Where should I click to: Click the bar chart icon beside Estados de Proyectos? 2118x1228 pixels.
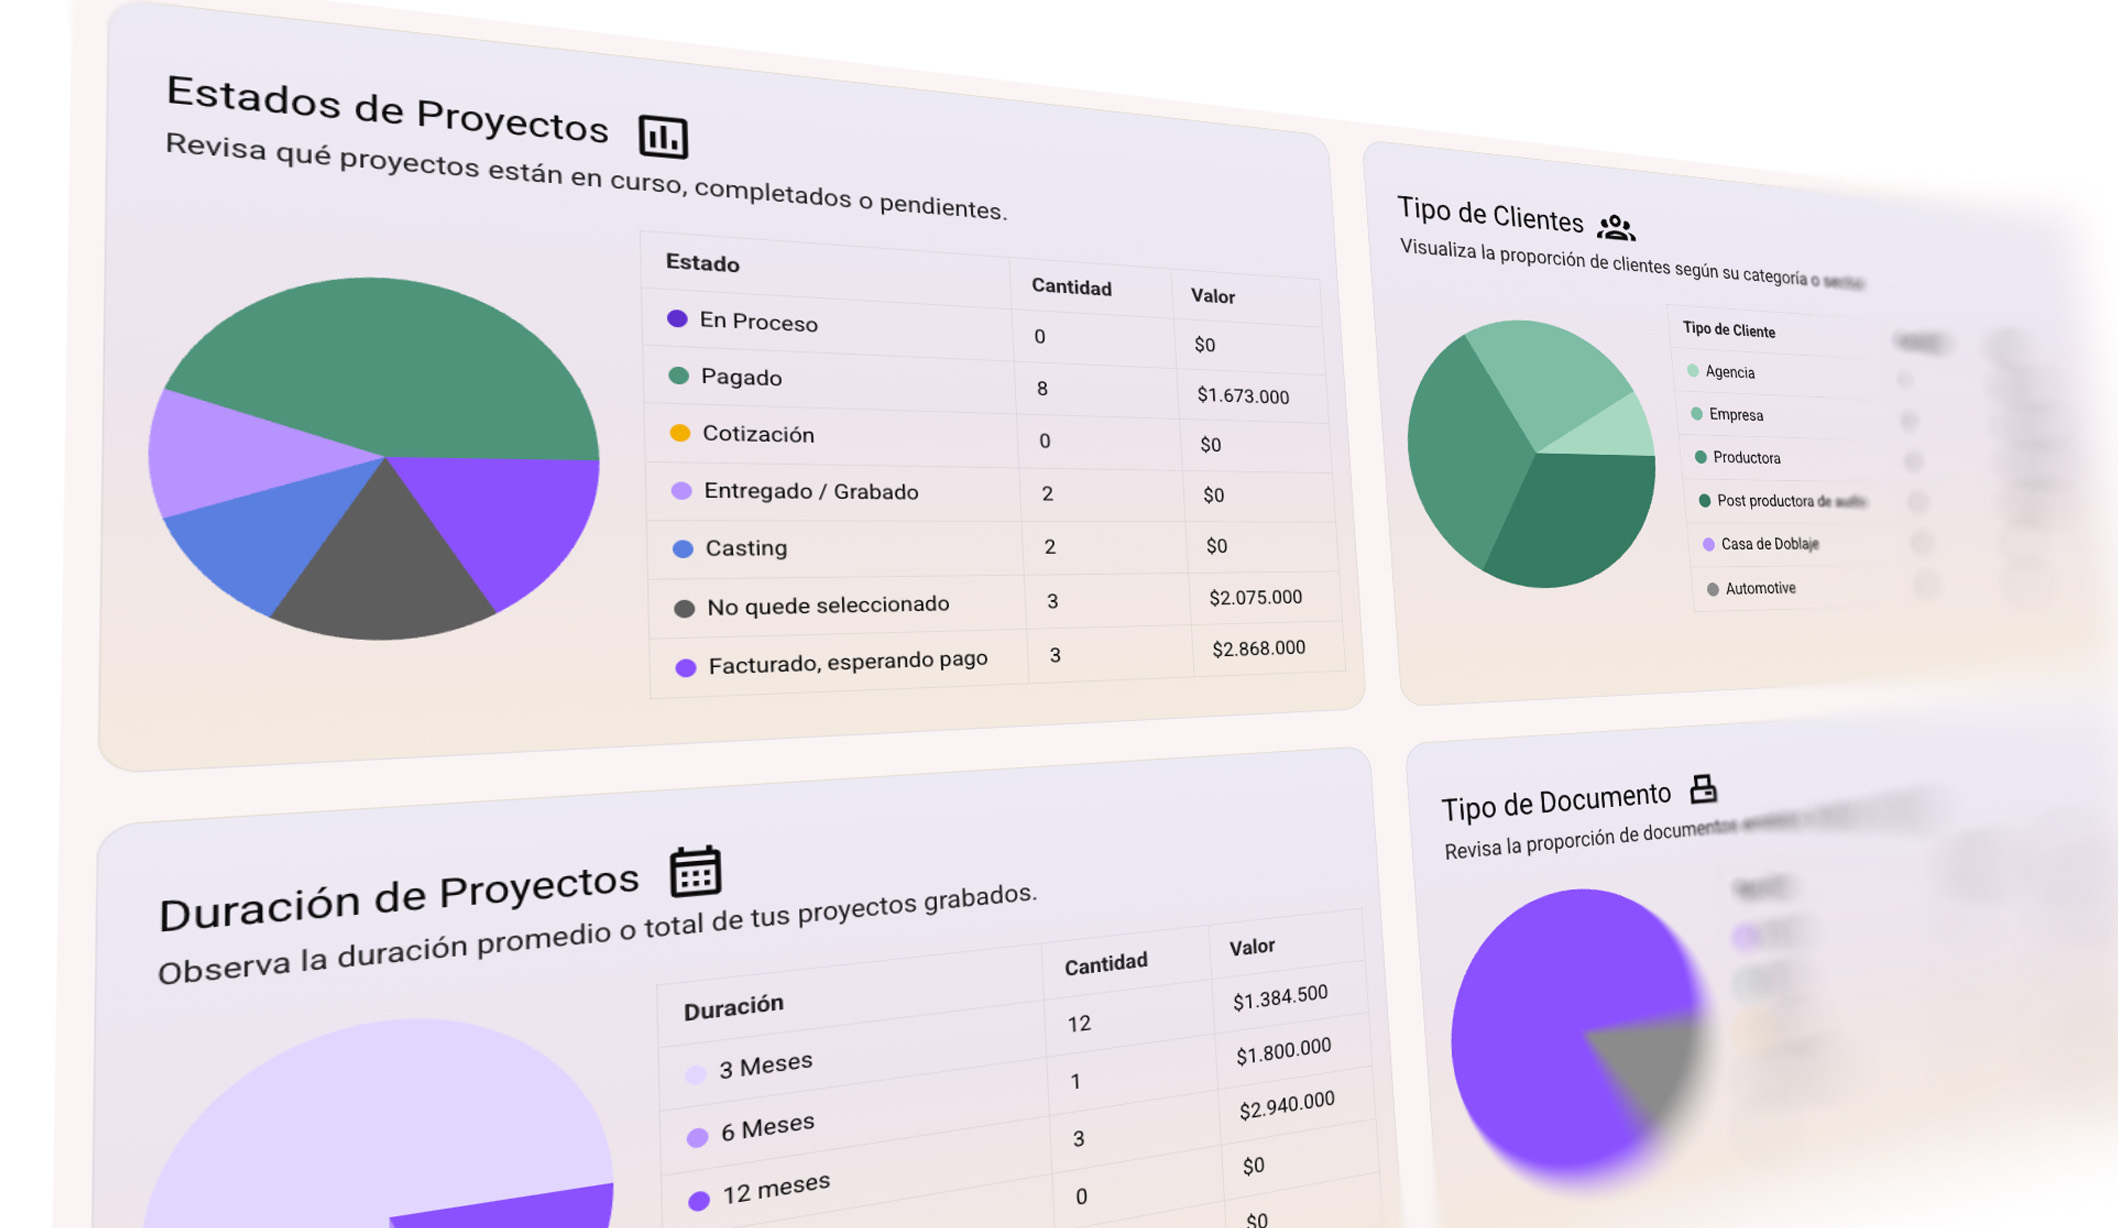point(663,136)
